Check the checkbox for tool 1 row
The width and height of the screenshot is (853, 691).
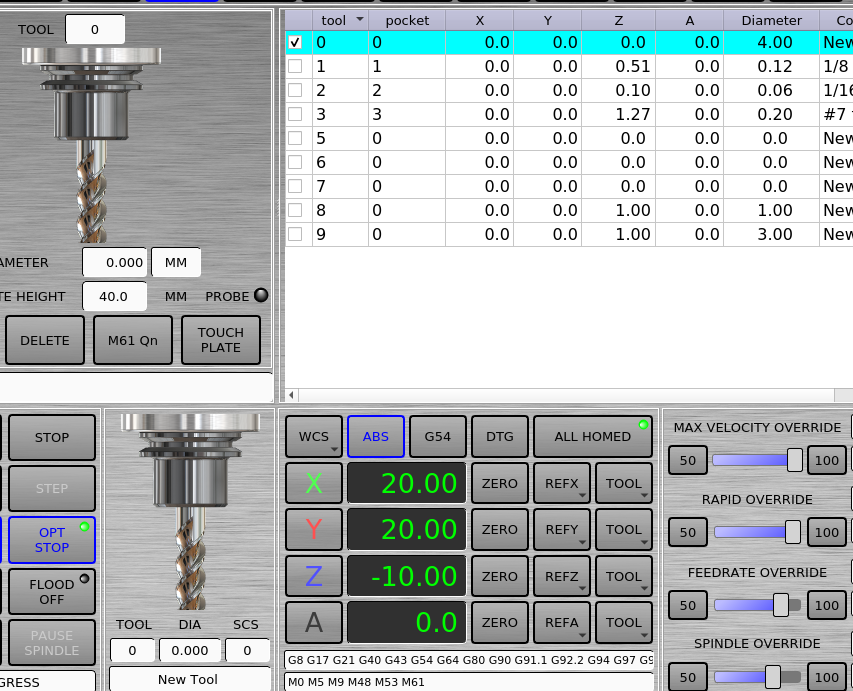295,66
